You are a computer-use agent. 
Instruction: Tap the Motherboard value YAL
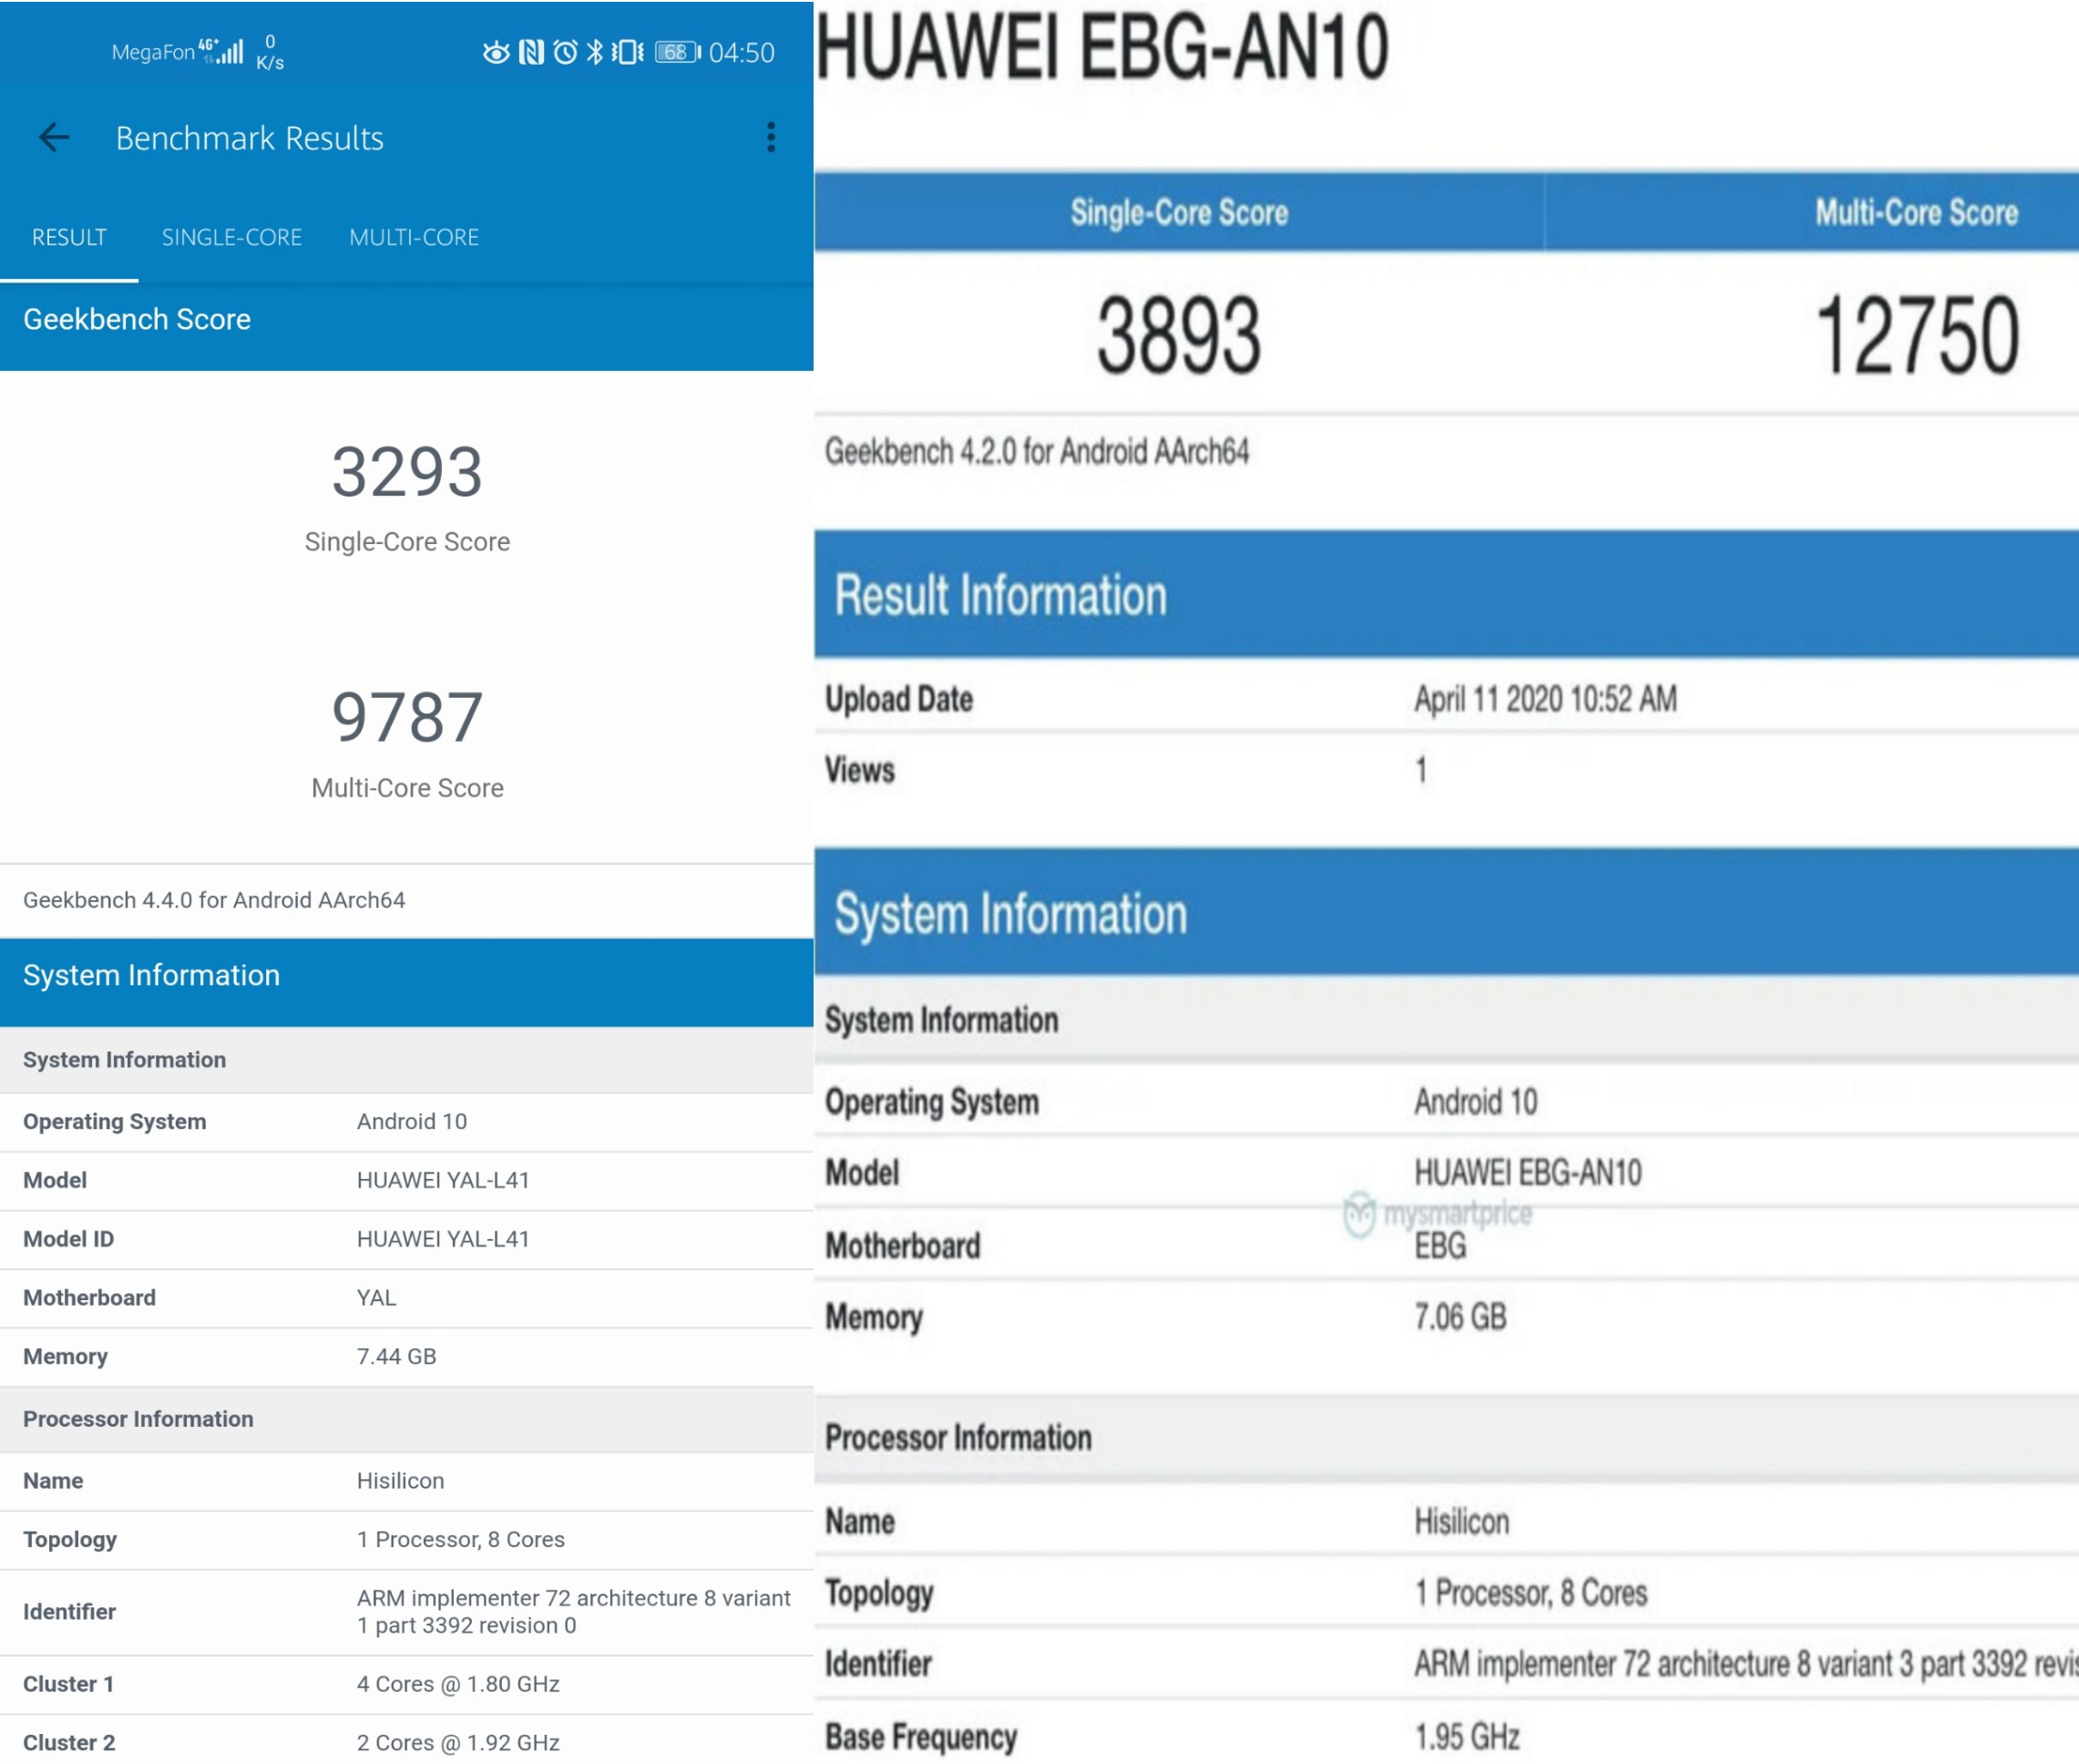[x=377, y=1298]
